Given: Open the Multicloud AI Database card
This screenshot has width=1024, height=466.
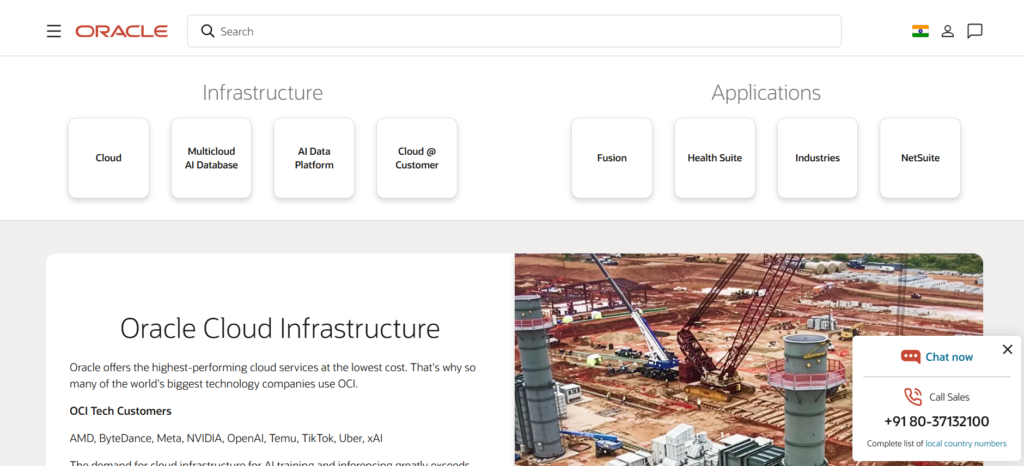Looking at the screenshot, I should pos(211,158).
